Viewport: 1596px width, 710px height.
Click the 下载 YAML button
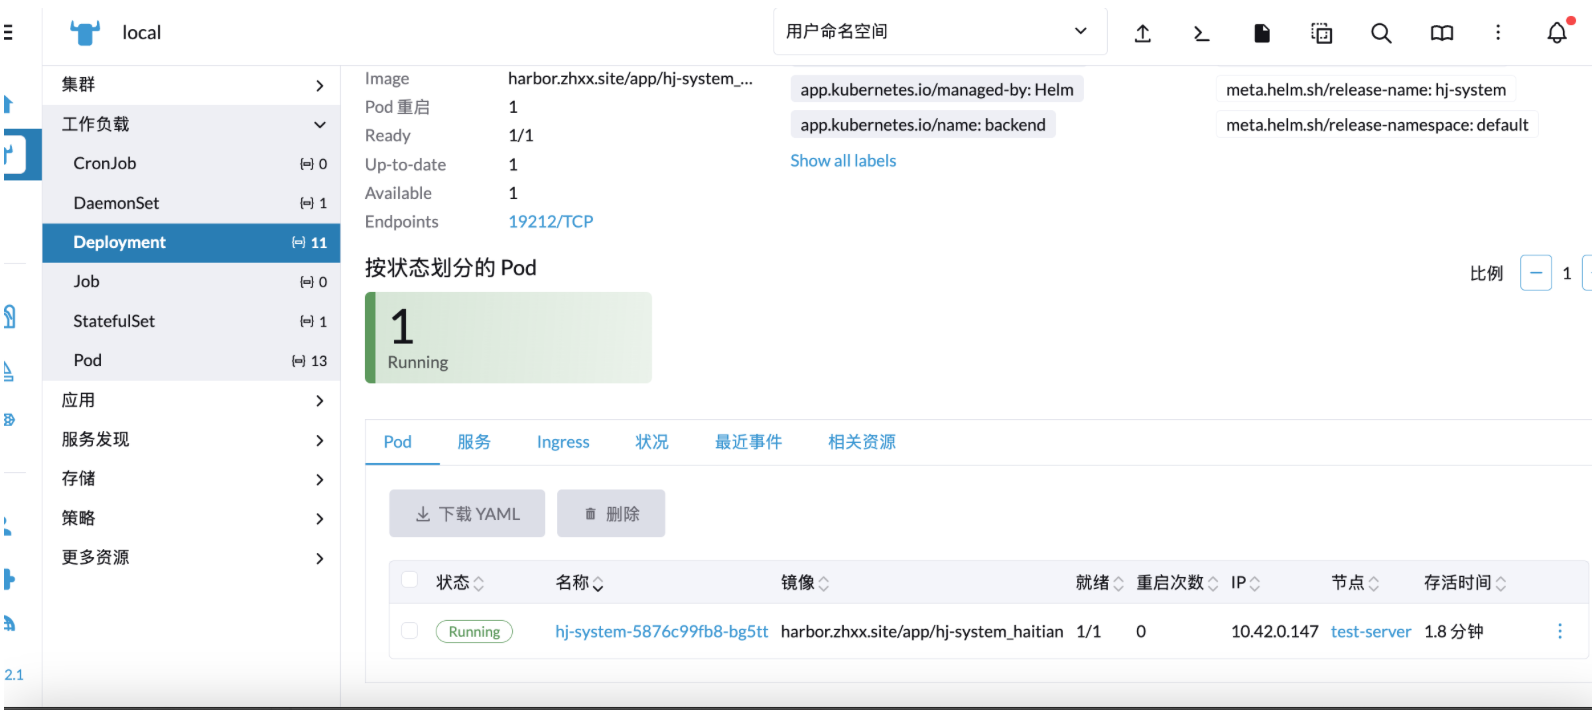click(x=467, y=514)
